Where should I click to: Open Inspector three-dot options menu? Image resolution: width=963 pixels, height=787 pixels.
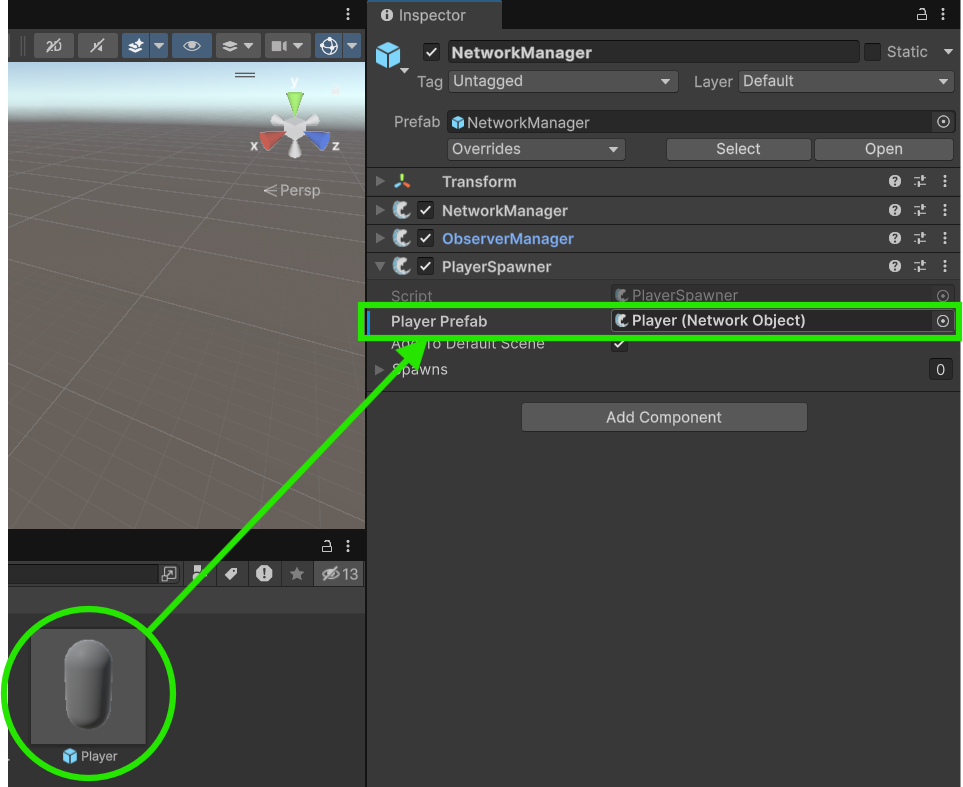[x=943, y=14]
